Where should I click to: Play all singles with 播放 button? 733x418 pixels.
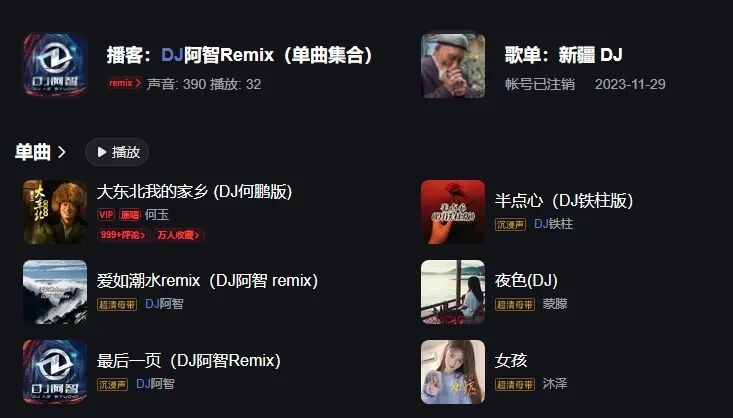click(117, 152)
